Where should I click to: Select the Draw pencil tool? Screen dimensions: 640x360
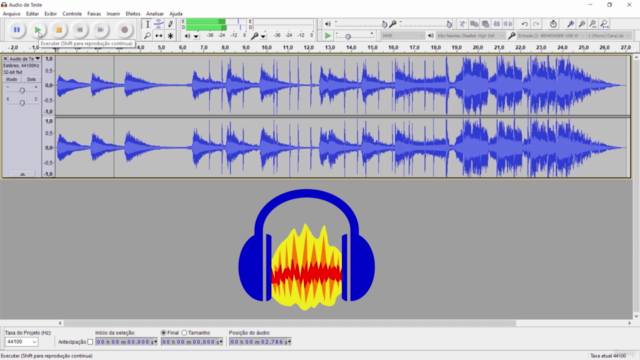(171, 24)
